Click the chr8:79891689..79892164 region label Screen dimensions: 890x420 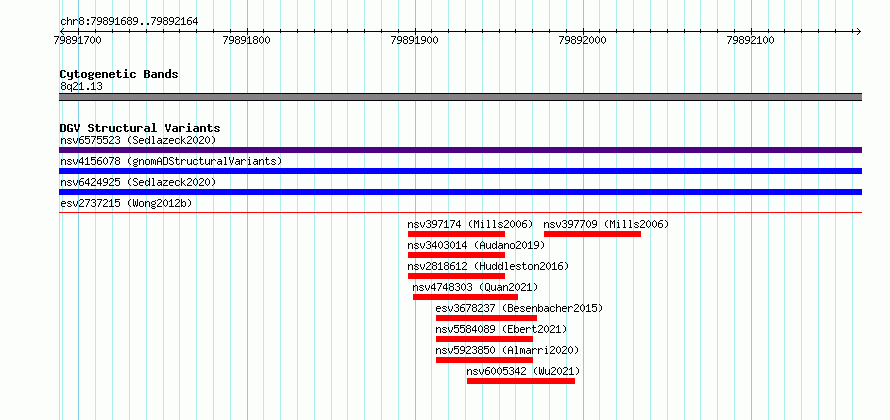129,22
